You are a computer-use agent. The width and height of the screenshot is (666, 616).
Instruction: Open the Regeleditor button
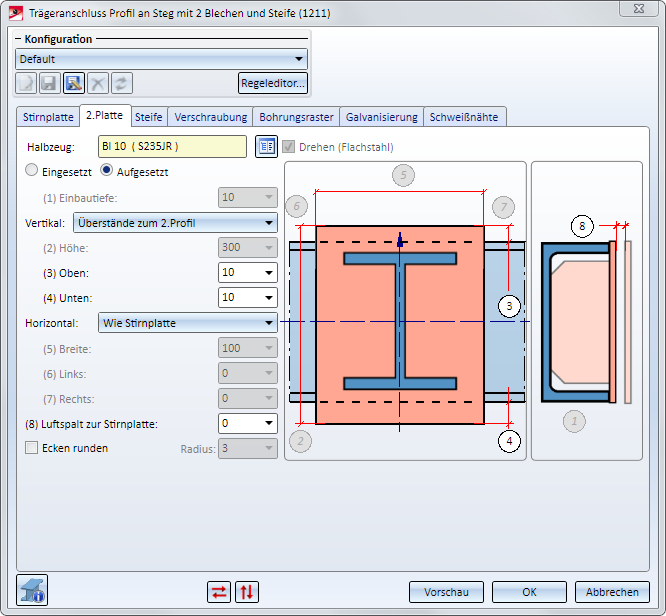coord(272,83)
